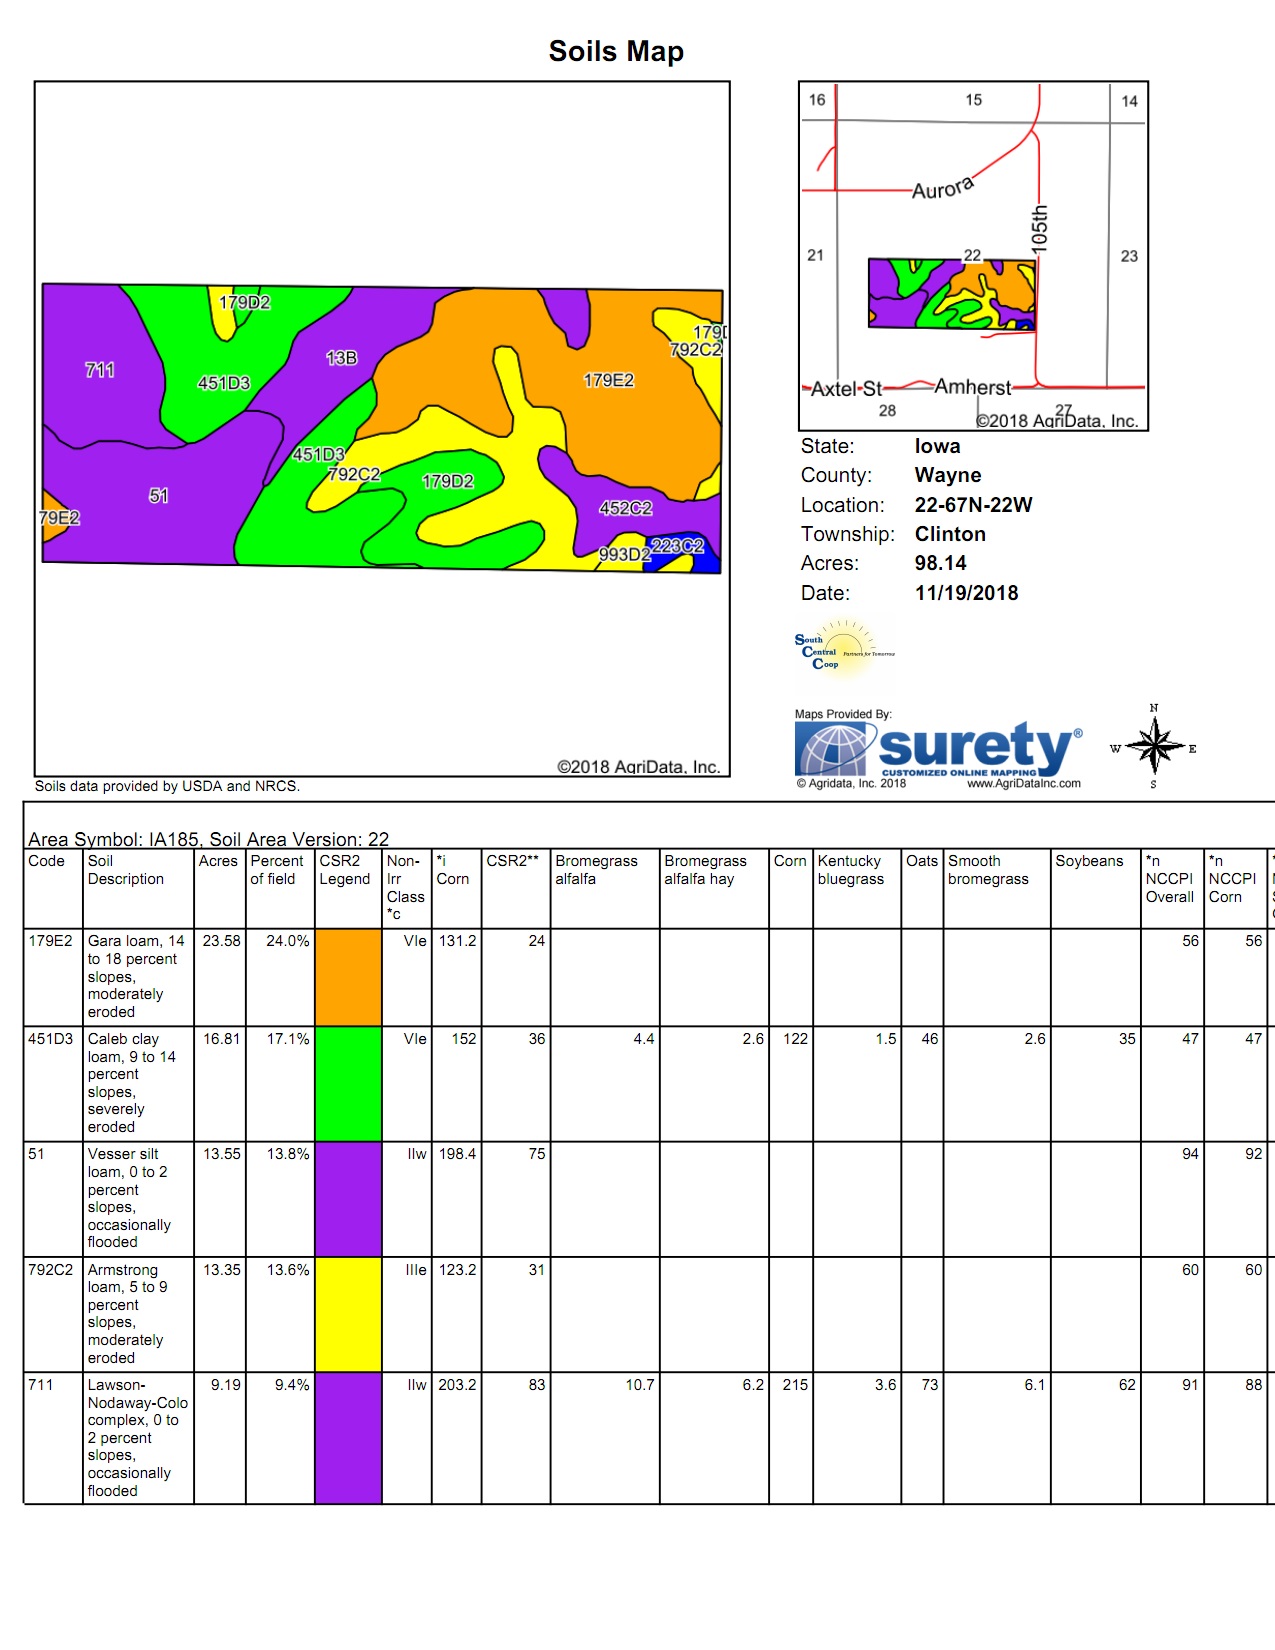Click the Aurora road label on location map

coord(942,189)
